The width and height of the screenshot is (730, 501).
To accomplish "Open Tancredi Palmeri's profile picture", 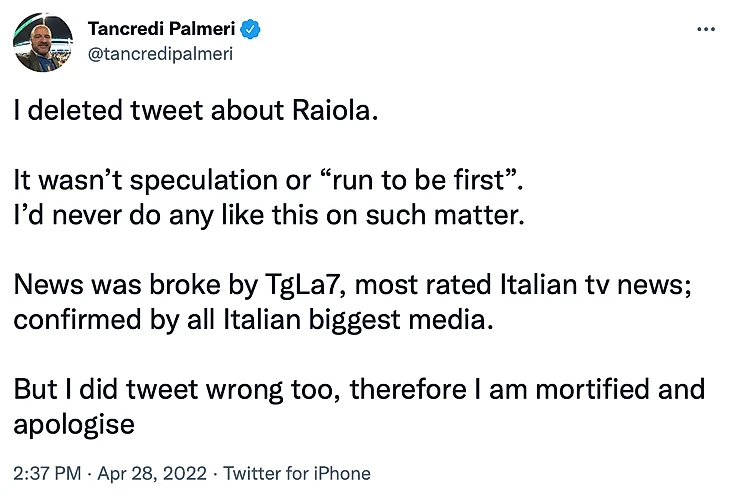I will coord(43,42).
